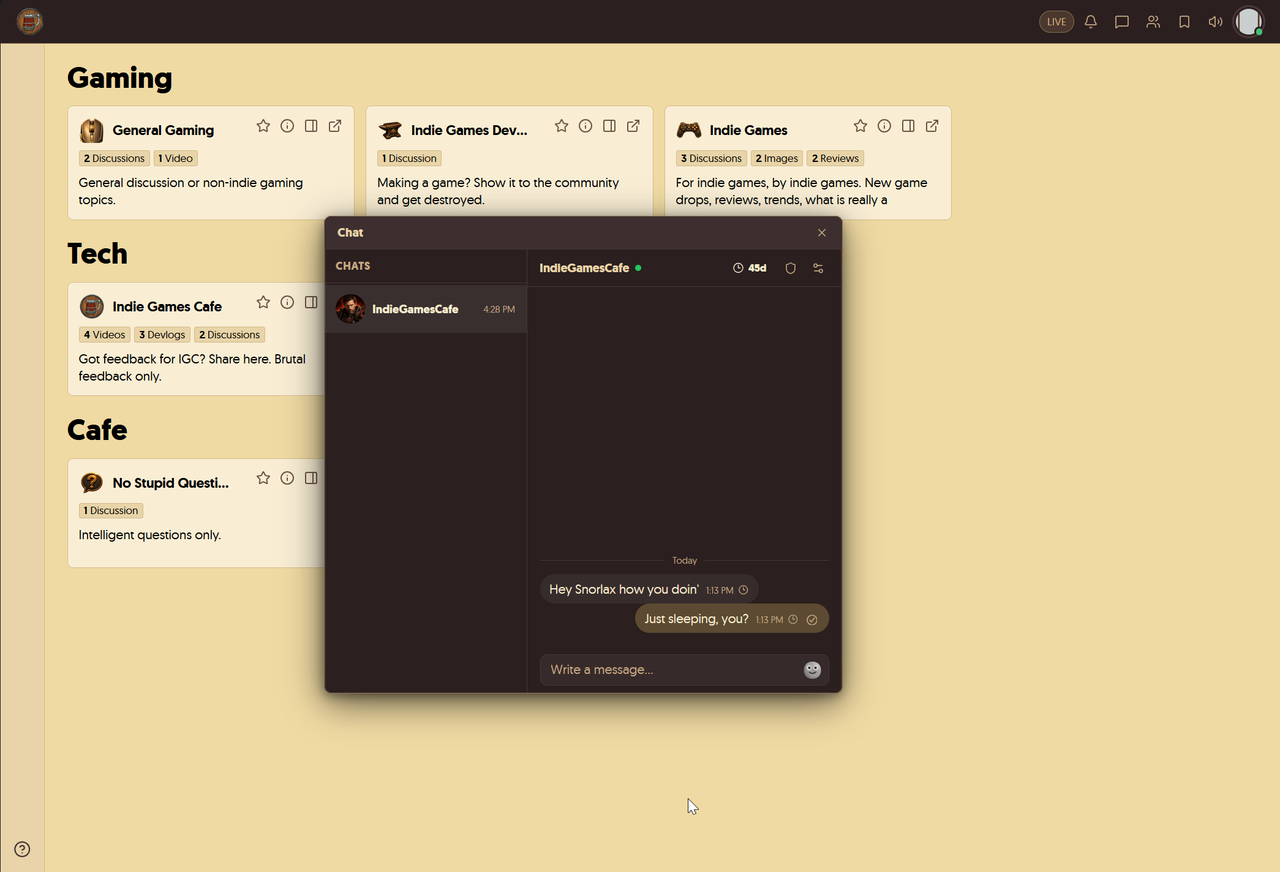Click the help question mark icon

click(x=22, y=849)
